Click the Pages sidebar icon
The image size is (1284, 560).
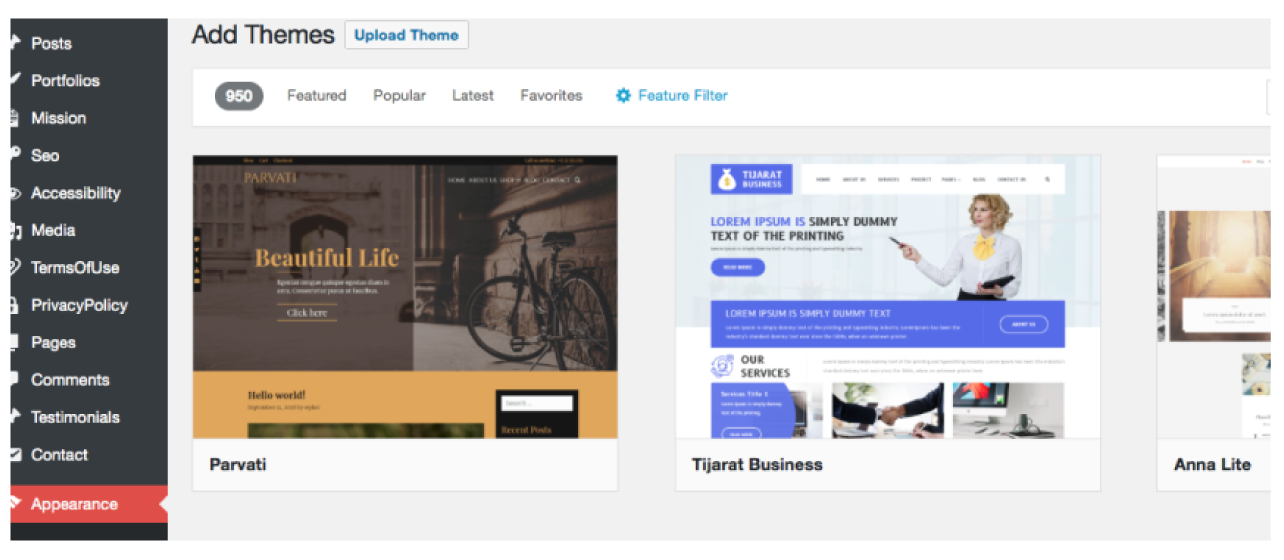pyautogui.click(x=15, y=342)
